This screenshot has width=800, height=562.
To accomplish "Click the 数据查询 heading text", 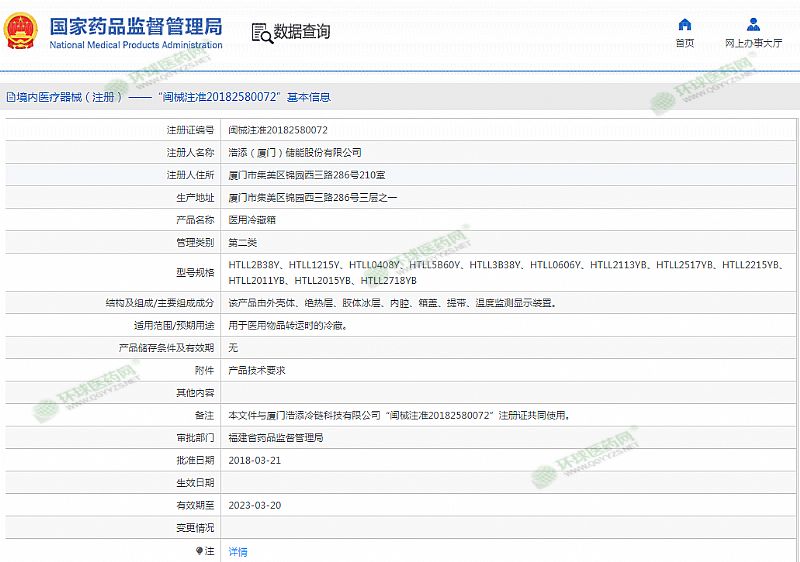I will pyautogui.click(x=301, y=32).
